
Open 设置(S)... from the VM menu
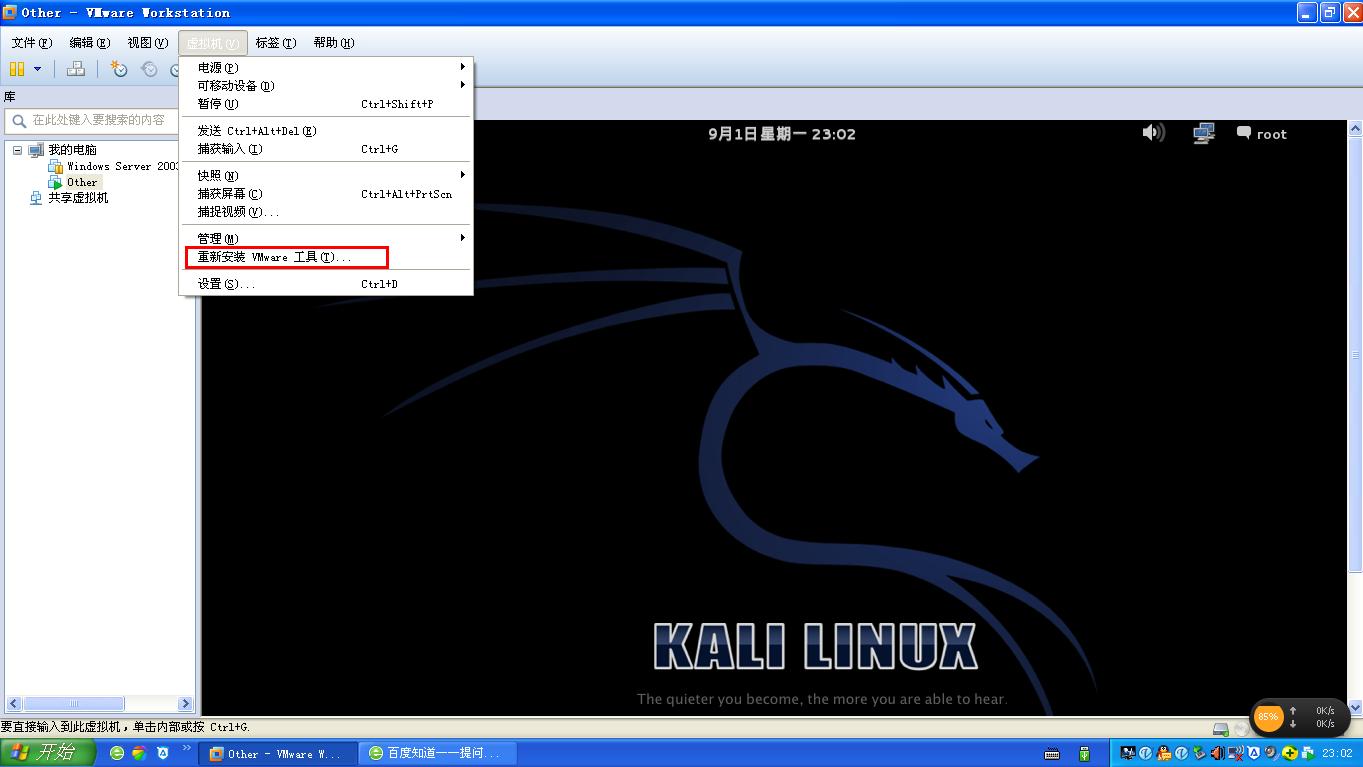coord(326,284)
